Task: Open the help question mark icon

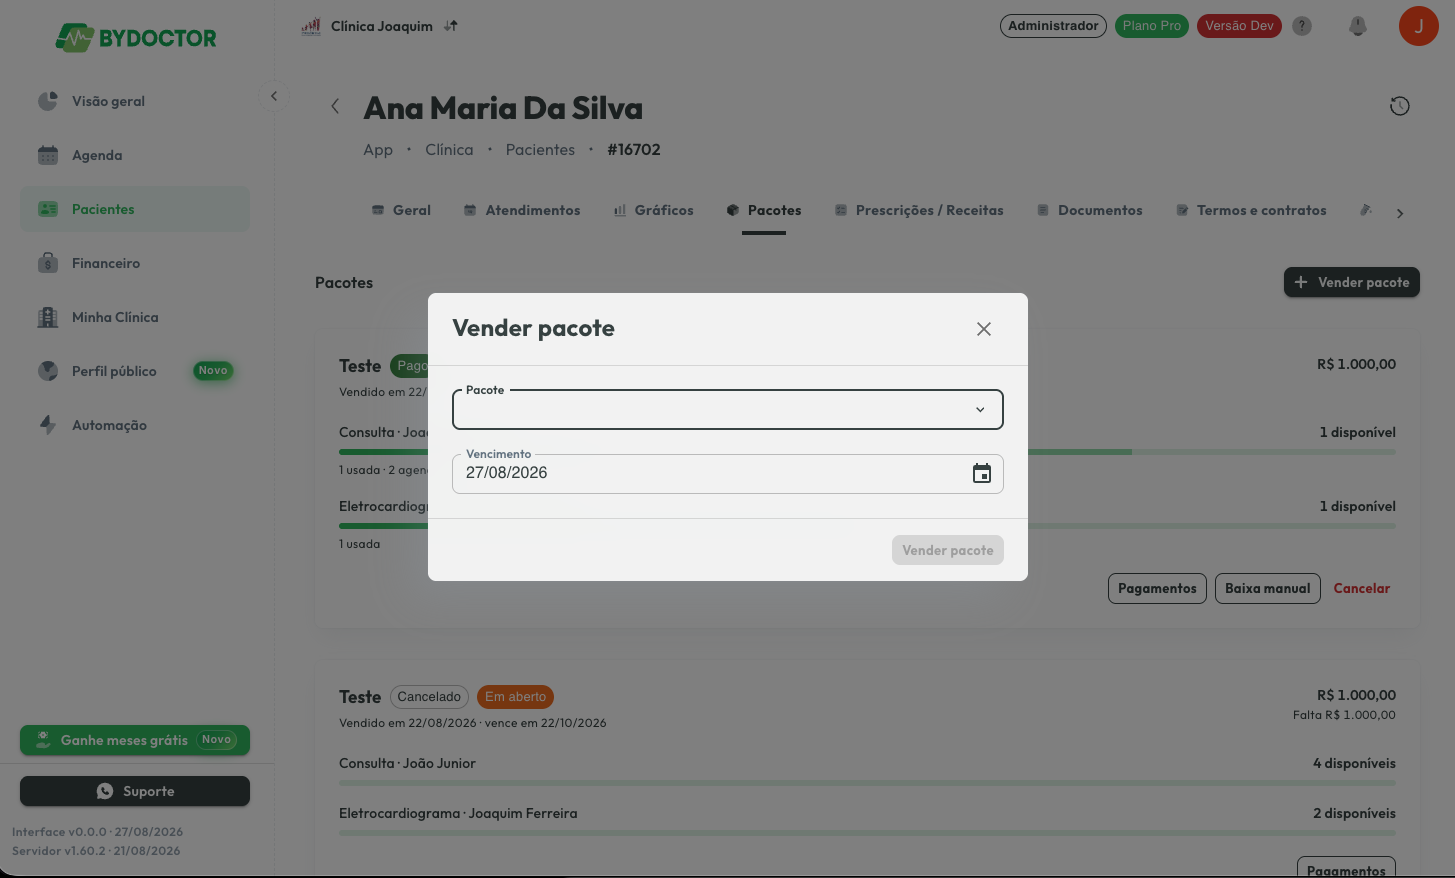Action: (x=1302, y=26)
